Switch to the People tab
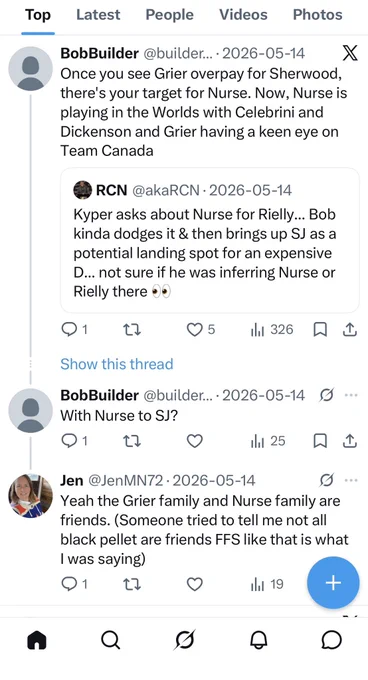Image resolution: width=368 pixels, height=680 pixels. click(x=169, y=15)
